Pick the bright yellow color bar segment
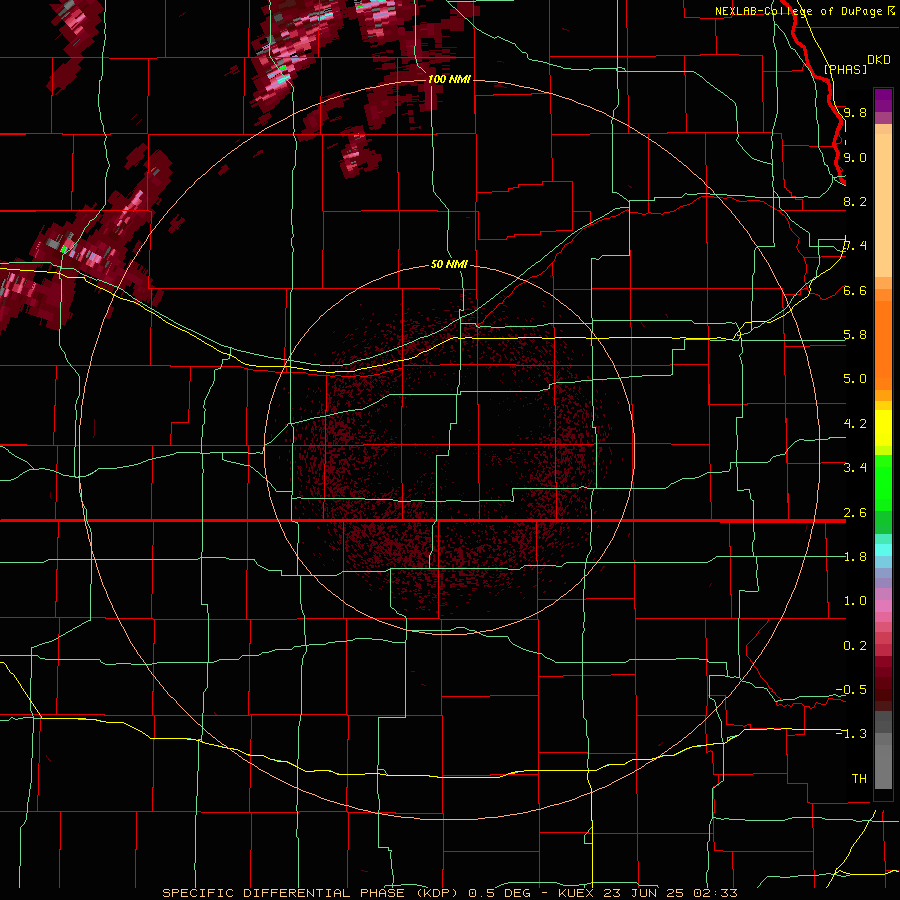This screenshot has height=900, width=900. pos(883,428)
